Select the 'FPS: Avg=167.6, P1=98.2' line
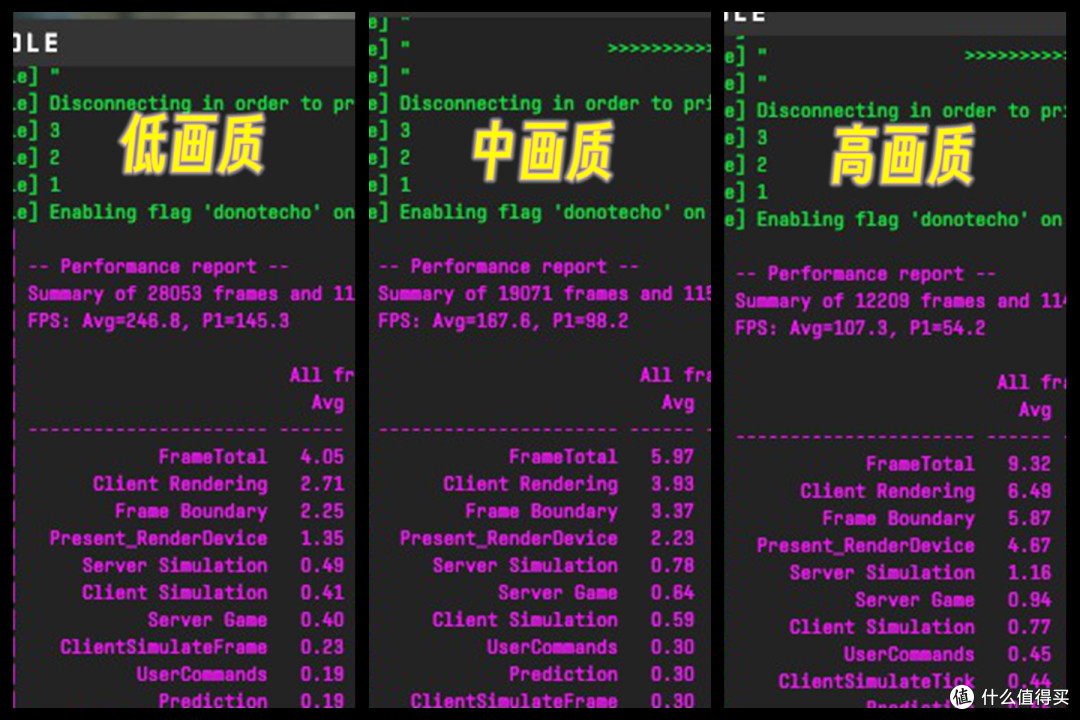This screenshot has width=1080, height=720. (x=503, y=321)
